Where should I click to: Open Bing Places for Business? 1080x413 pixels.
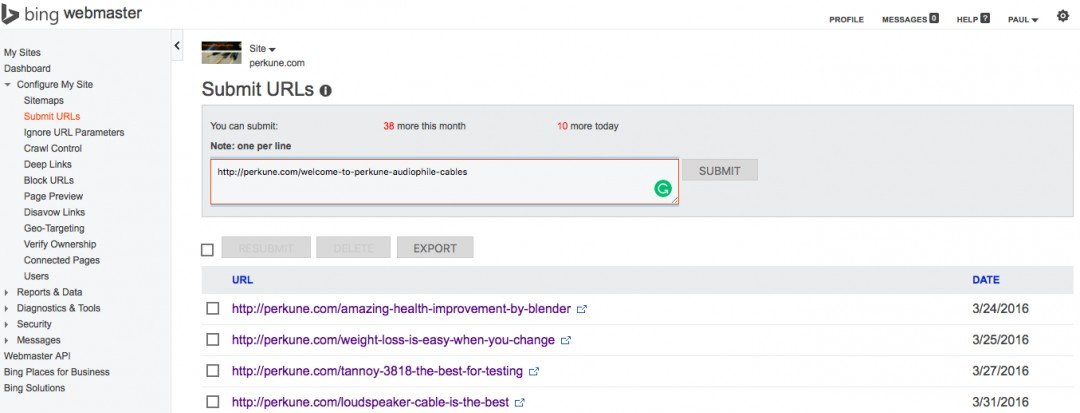[56, 372]
